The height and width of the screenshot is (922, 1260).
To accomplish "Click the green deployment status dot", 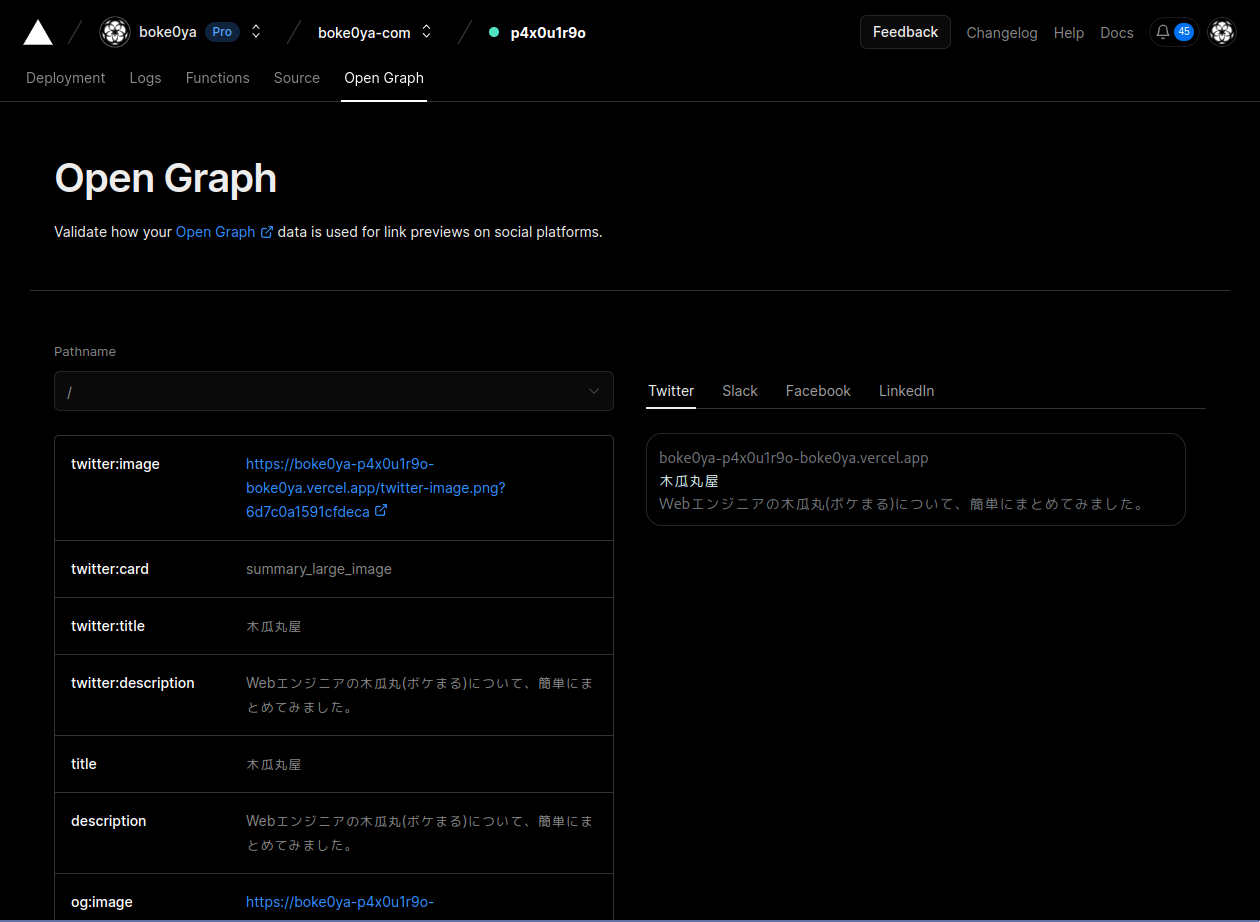I will click(x=493, y=31).
